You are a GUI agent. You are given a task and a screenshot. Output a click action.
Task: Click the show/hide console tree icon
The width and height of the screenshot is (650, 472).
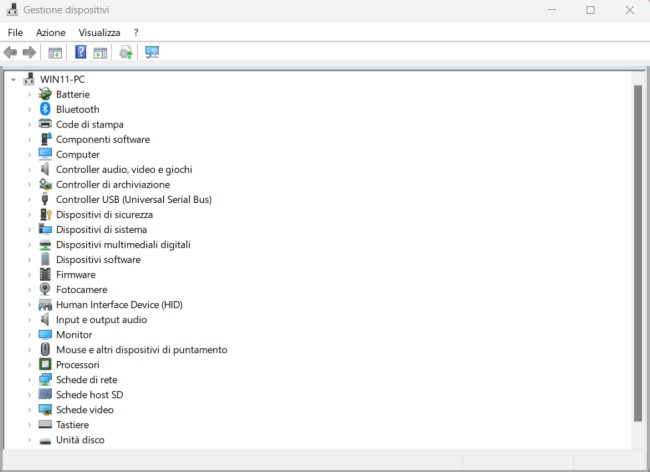point(55,52)
